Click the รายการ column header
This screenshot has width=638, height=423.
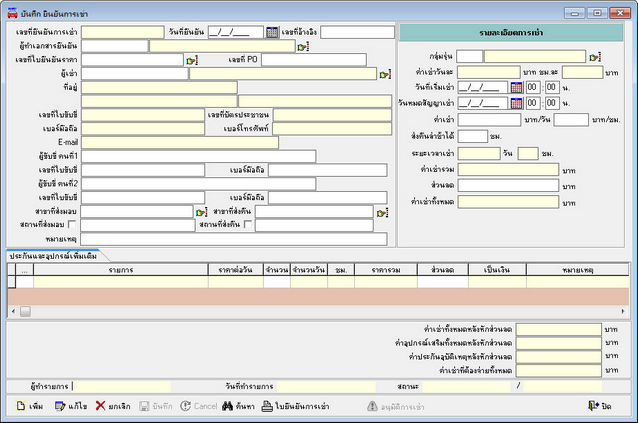(121, 270)
